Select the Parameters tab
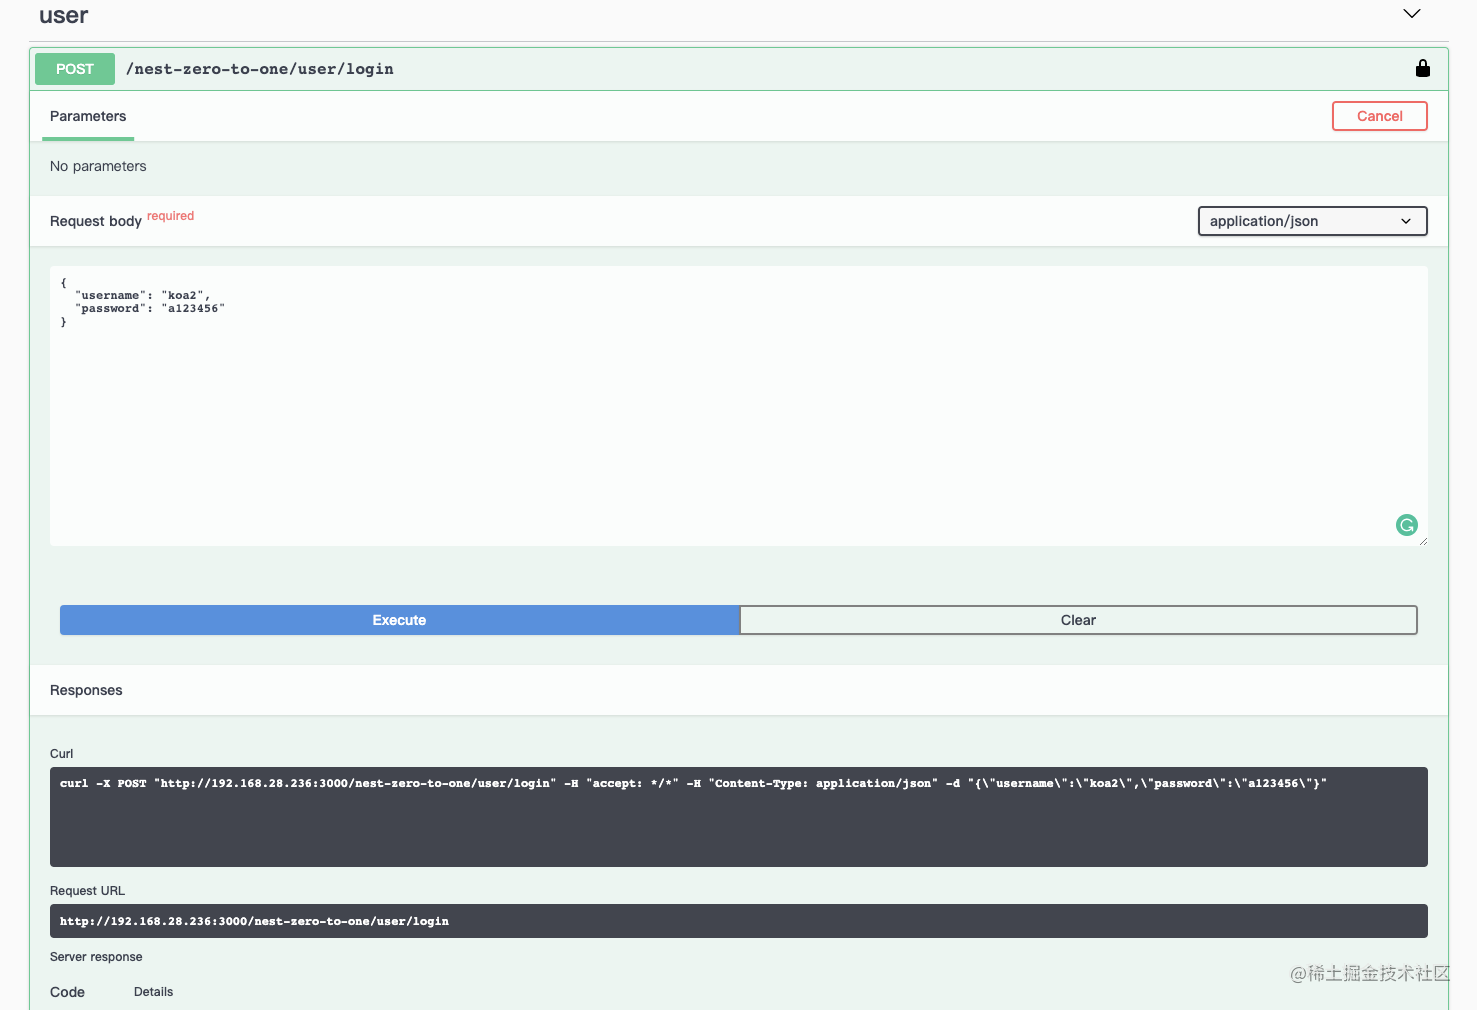Image resolution: width=1477 pixels, height=1010 pixels. 88,116
